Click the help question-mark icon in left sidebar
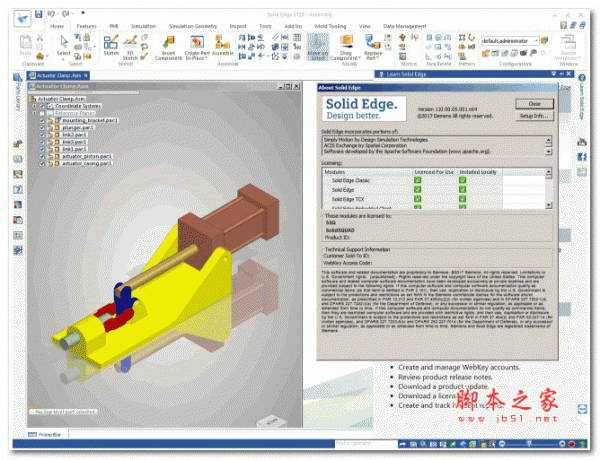 [x=18, y=190]
